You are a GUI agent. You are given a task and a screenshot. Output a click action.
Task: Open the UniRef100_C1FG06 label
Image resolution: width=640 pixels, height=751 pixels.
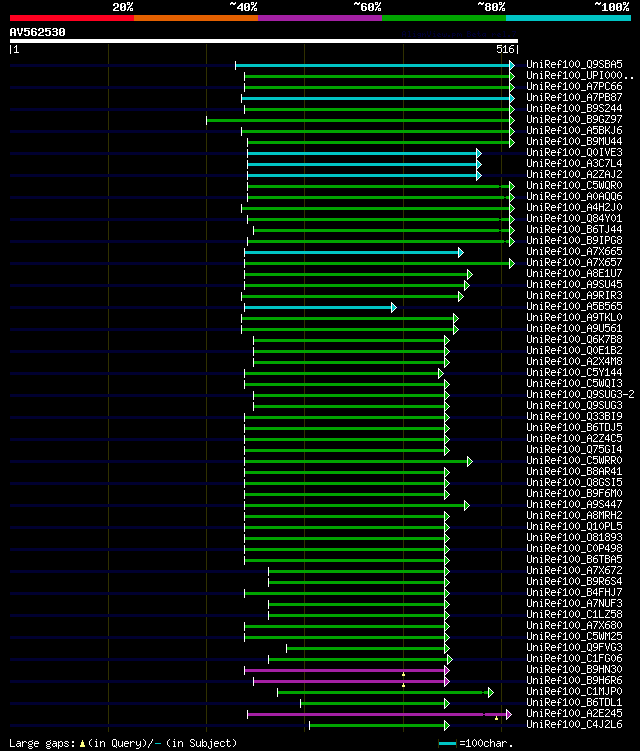pyautogui.click(x=574, y=659)
